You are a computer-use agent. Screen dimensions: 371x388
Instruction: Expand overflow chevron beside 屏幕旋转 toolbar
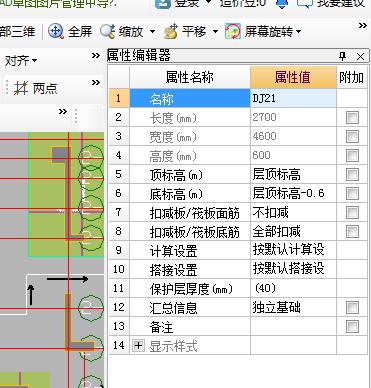pyautogui.click(x=363, y=26)
